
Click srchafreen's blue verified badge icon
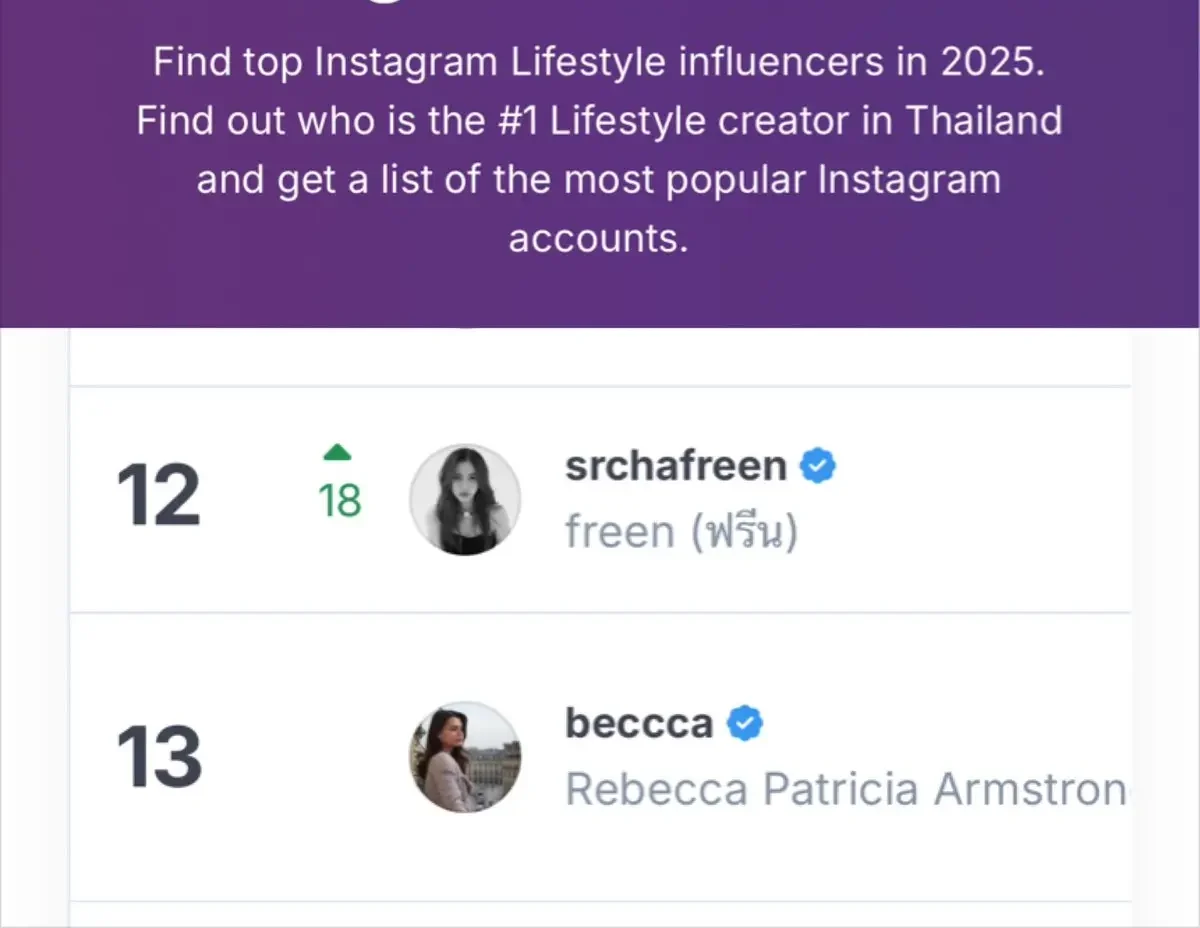pos(818,464)
